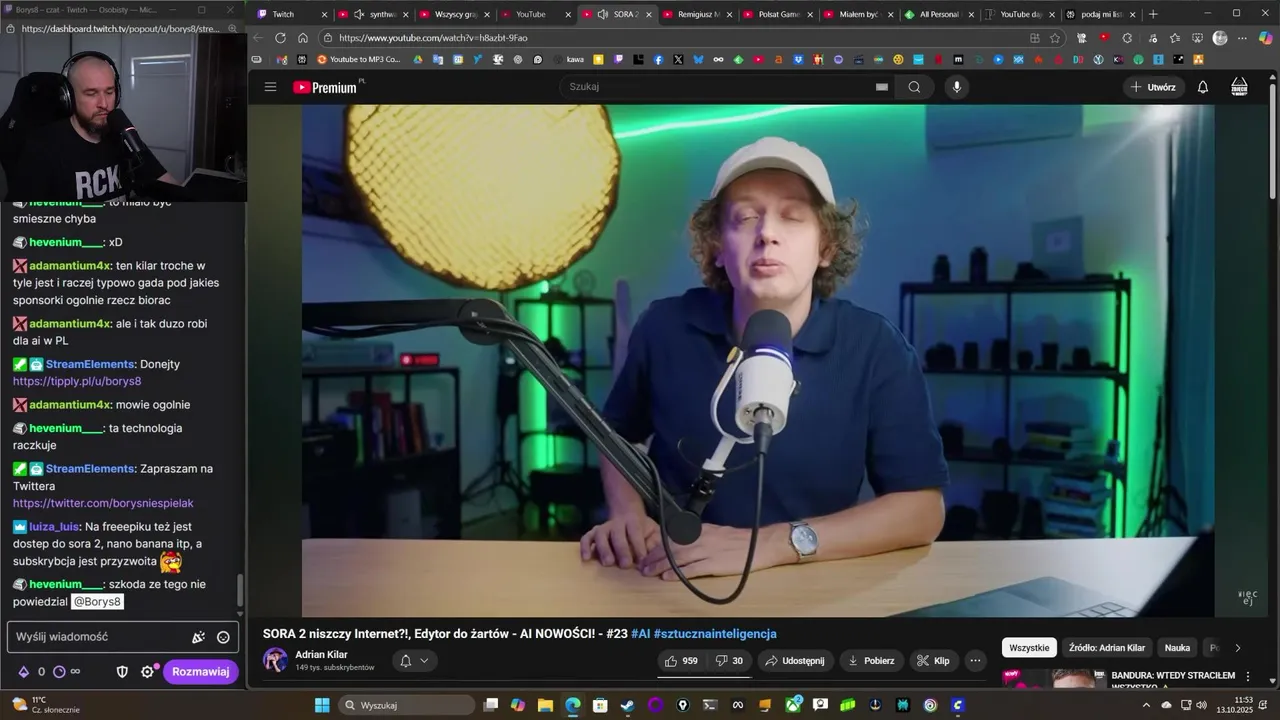Screen dimensions: 1280x720
Task: Open the on-screen keyboard icon in search box
Action: 882,87
